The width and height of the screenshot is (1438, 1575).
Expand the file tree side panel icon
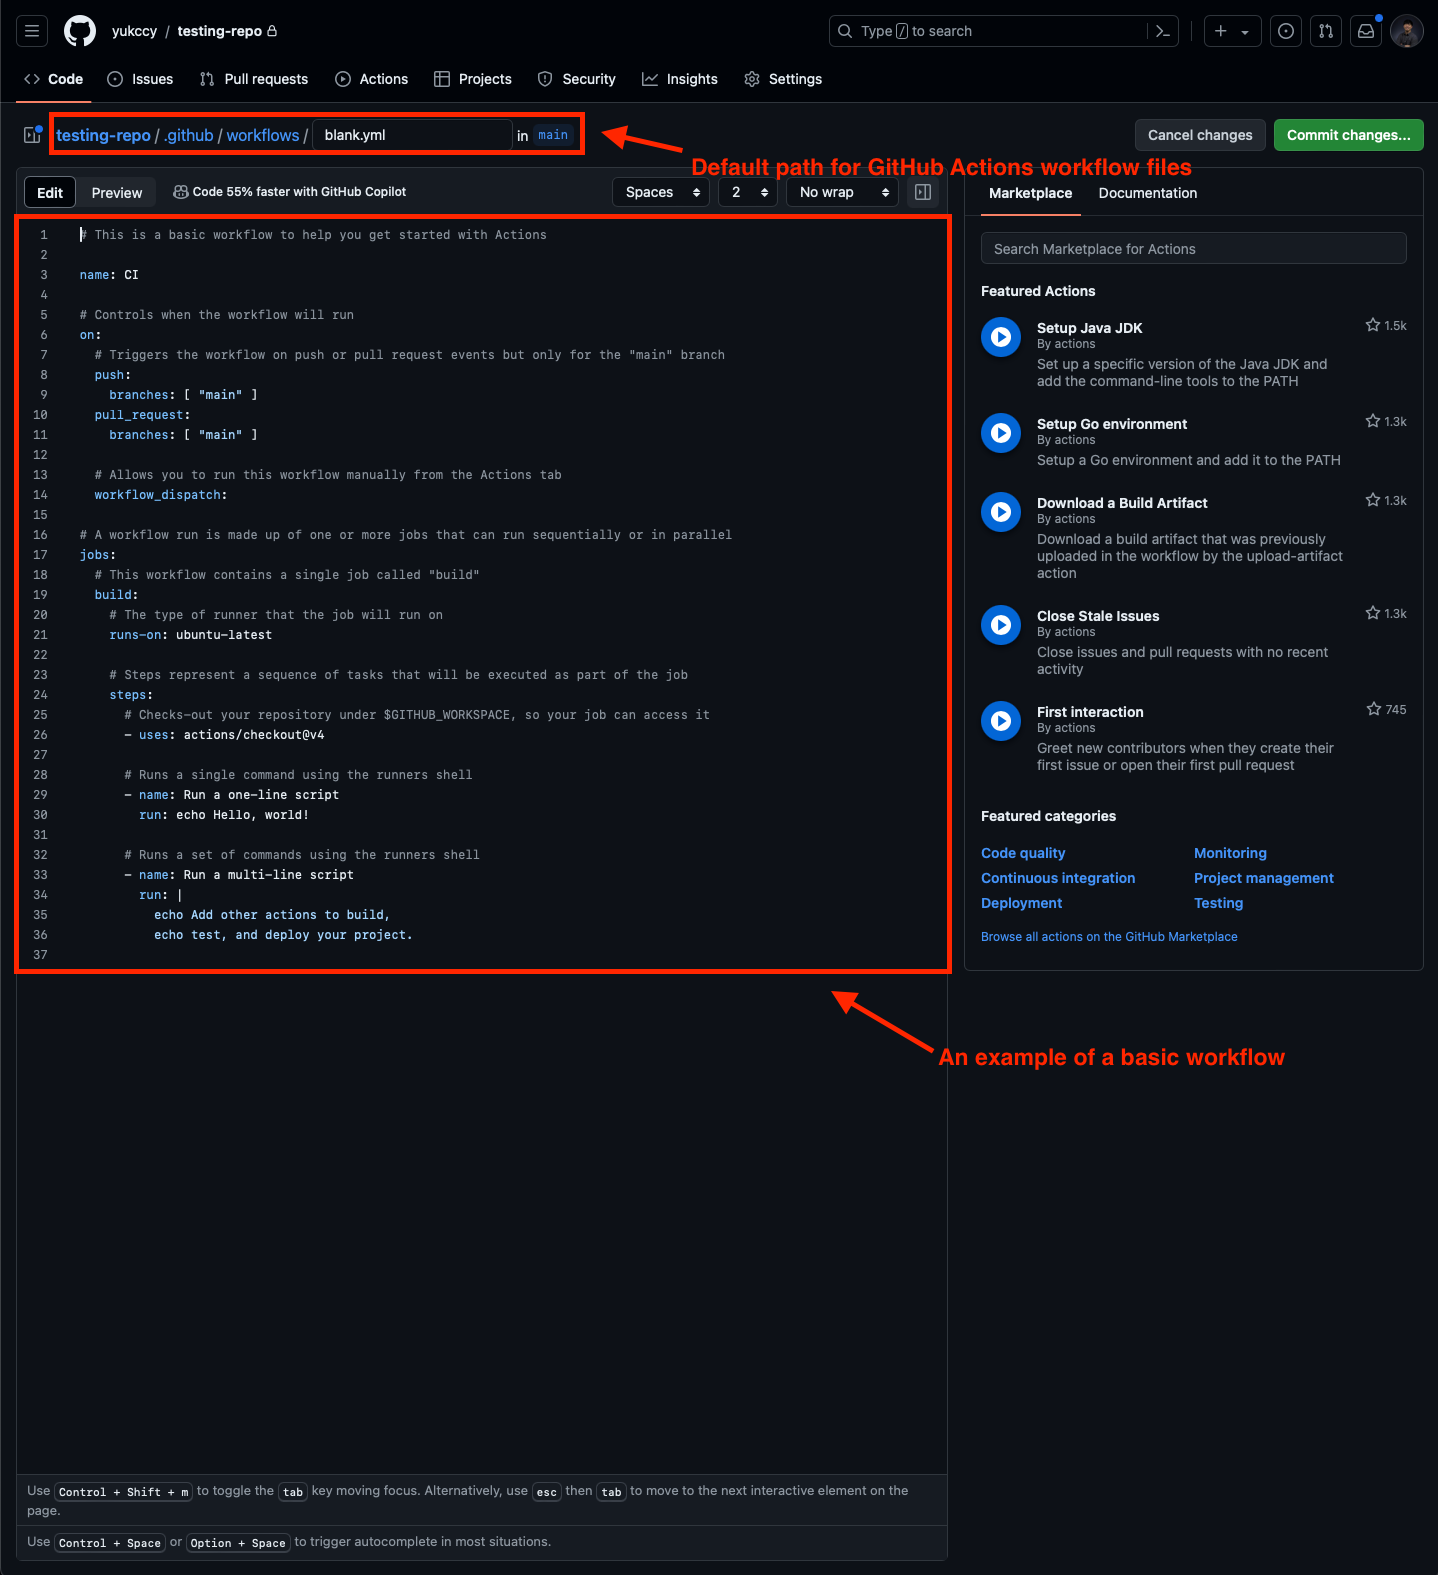[32, 135]
